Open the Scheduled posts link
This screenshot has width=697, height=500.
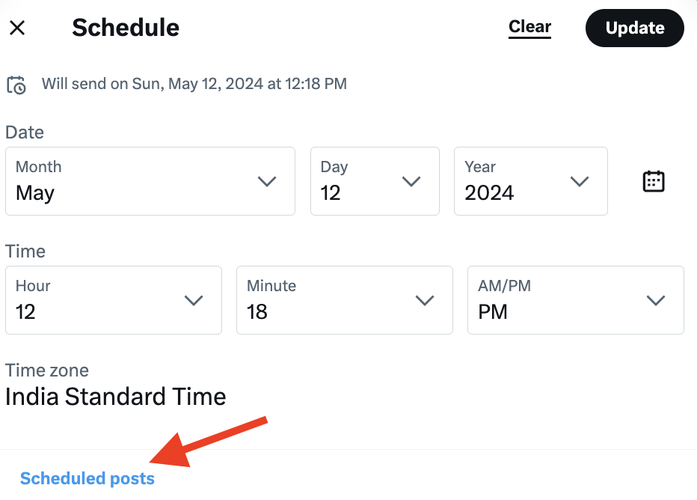(x=88, y=478)
